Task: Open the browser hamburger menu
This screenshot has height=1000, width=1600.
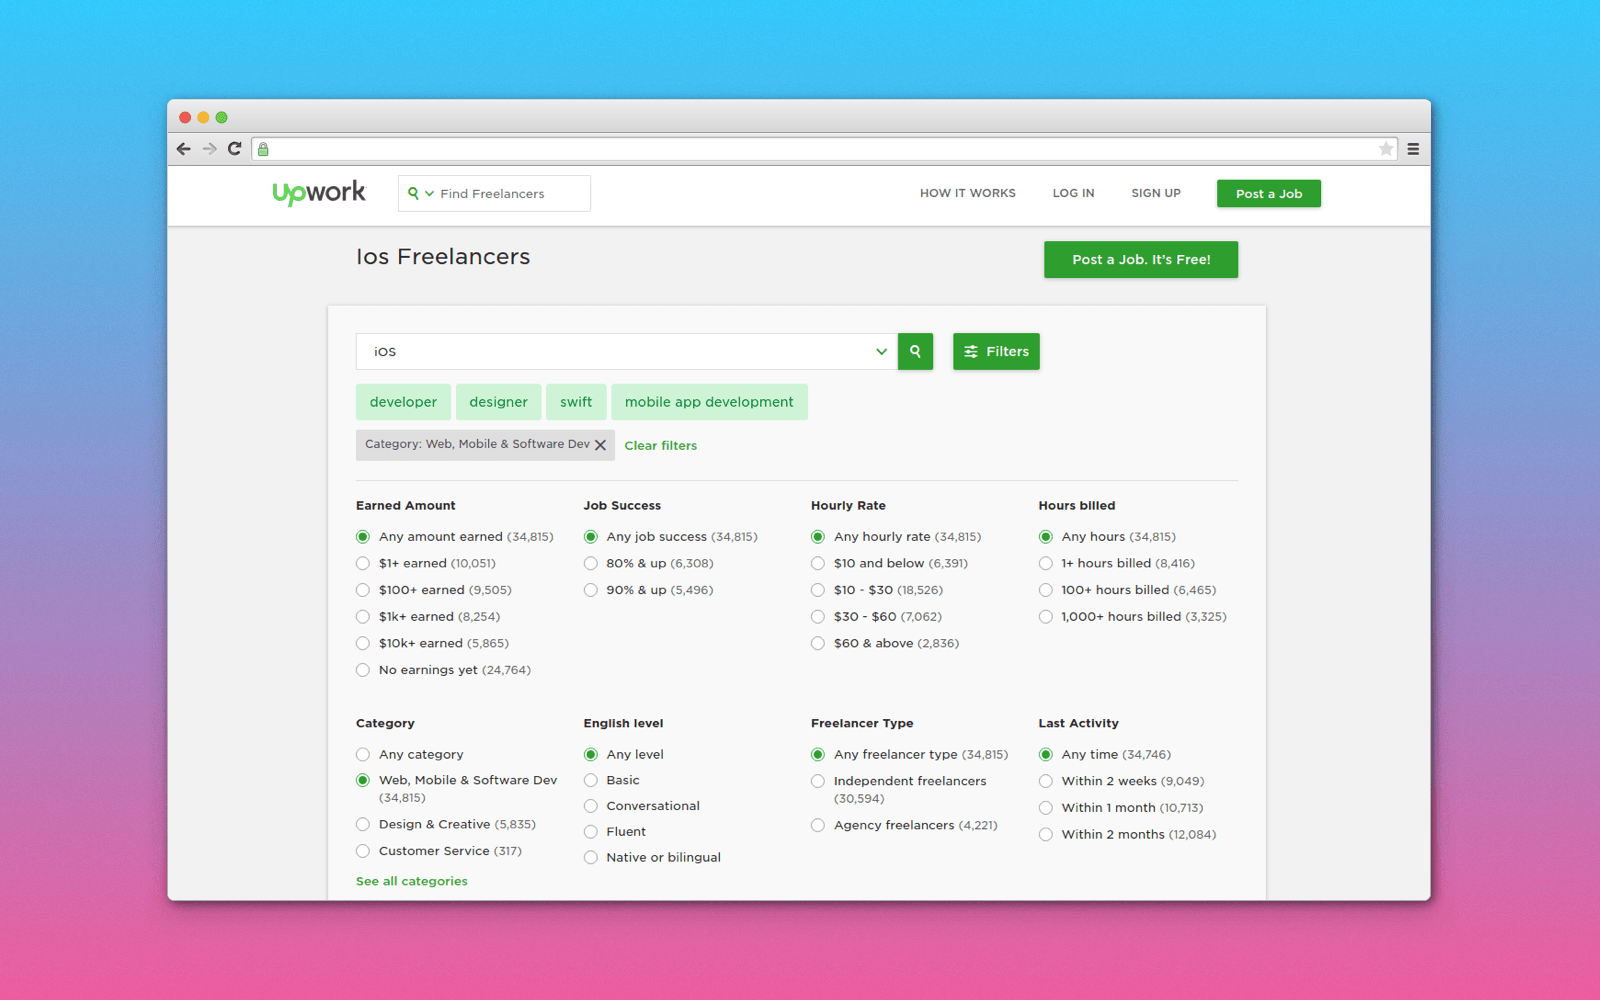Action: (1413, 149)
